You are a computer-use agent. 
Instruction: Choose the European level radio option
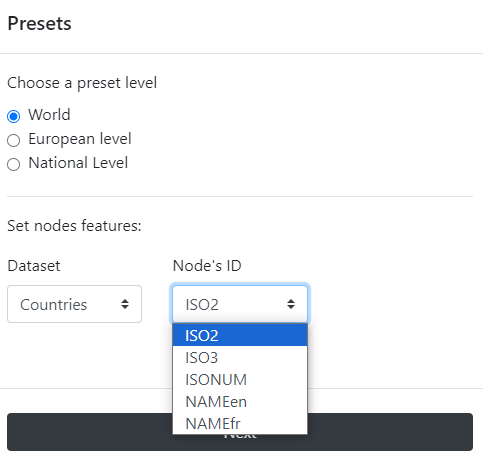pyautogui.click(x=14, y=140)
